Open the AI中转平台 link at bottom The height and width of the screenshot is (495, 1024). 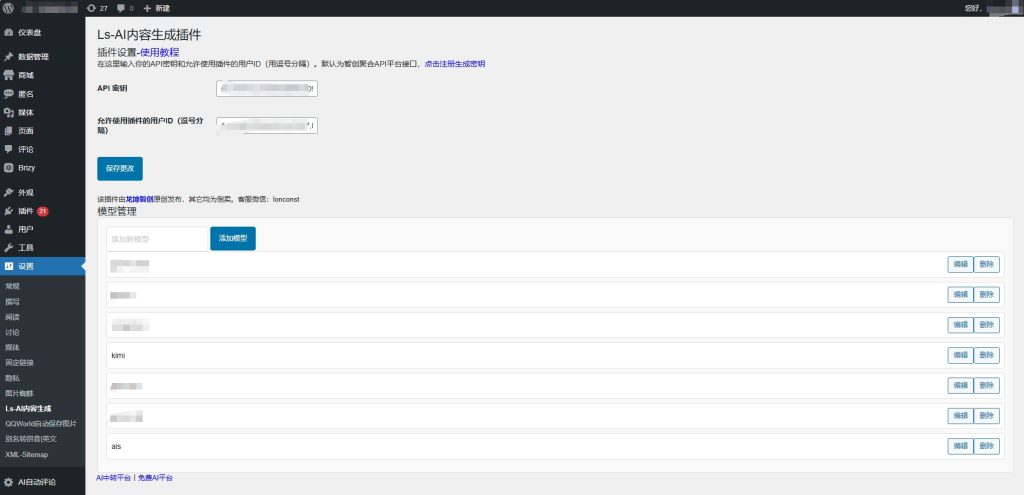tap(114, 478)
